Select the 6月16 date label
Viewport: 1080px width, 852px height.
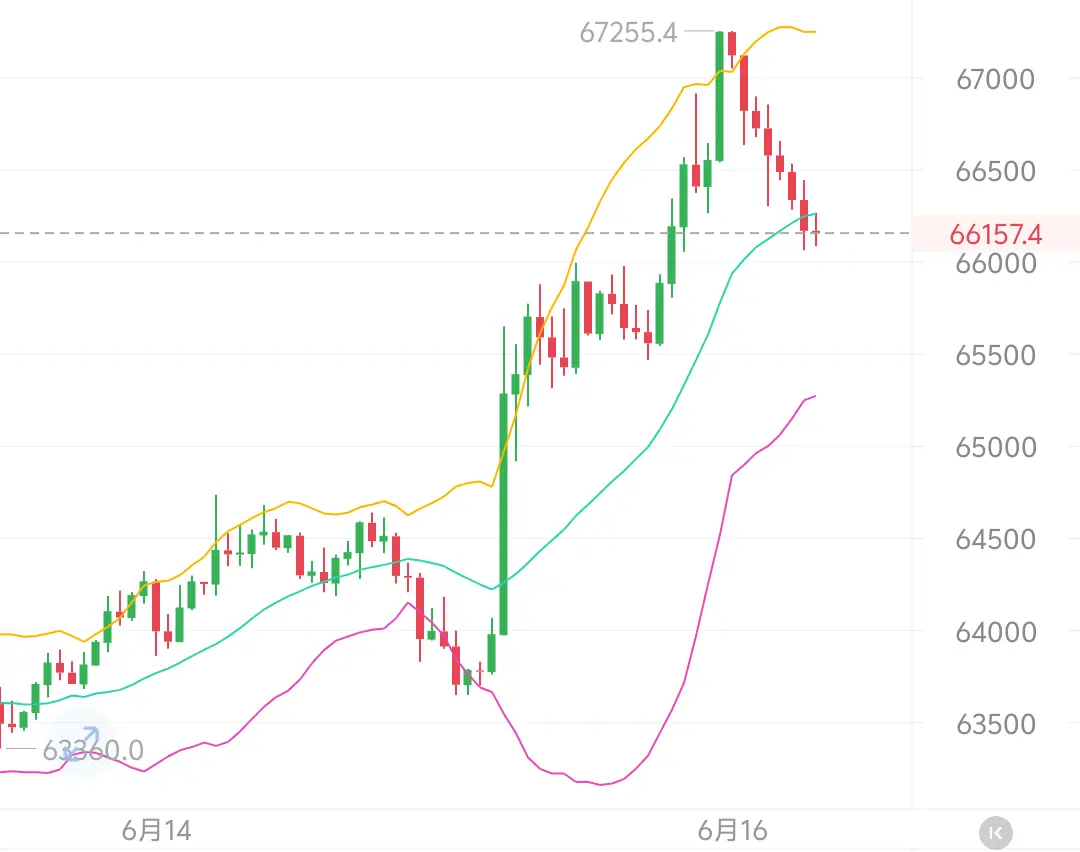coord(732,831)
